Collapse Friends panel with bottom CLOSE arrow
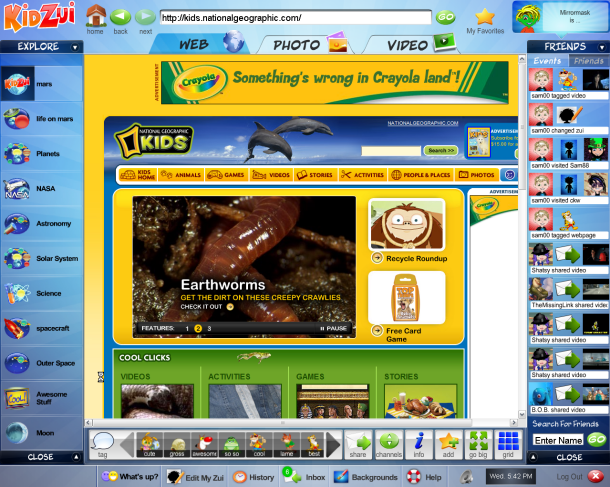 point(533,457)
